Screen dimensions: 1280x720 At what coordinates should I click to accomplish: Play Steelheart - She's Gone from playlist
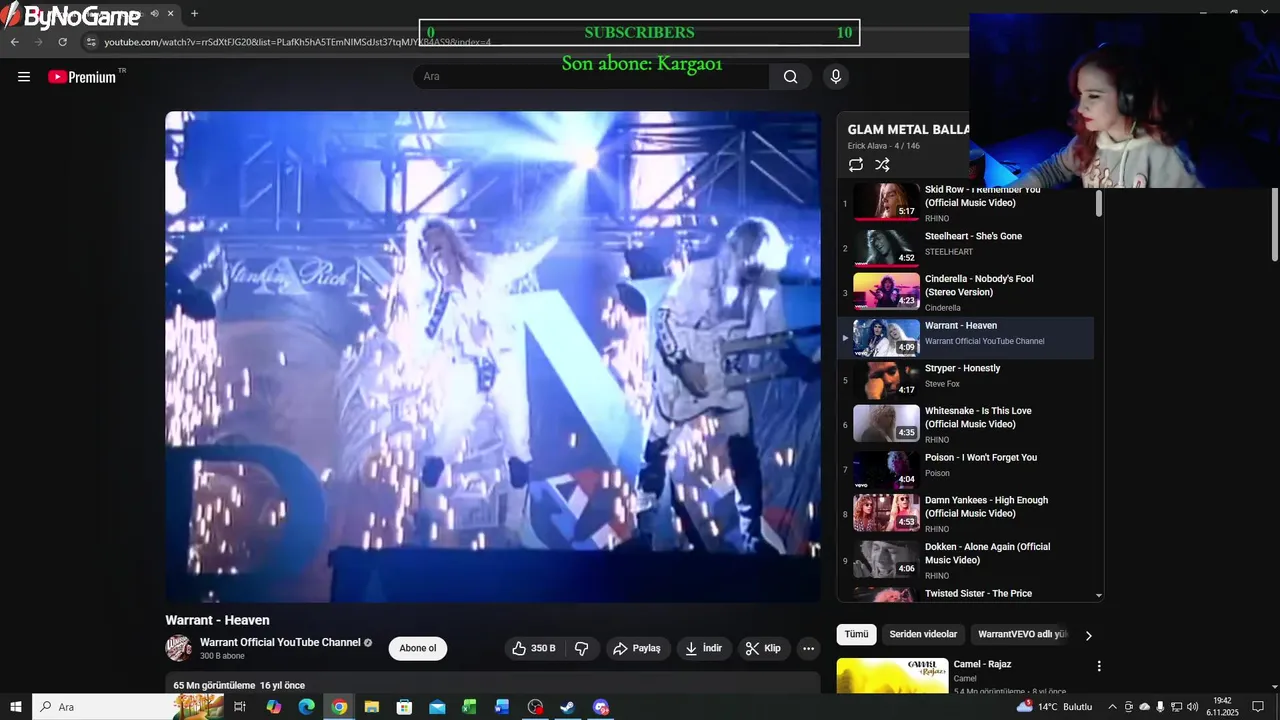click(x=965, y=245)
